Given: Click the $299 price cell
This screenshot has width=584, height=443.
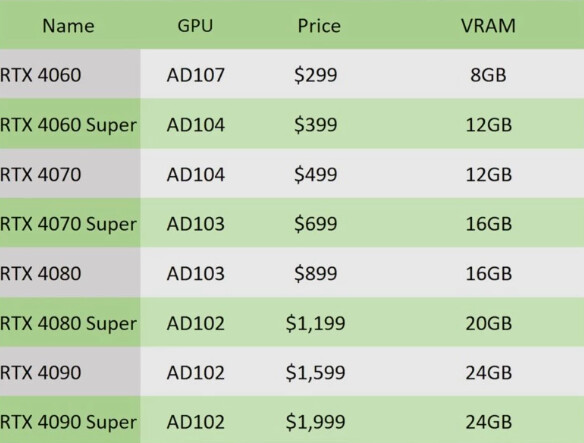Looking at the screenshot, I should (315, 75).
